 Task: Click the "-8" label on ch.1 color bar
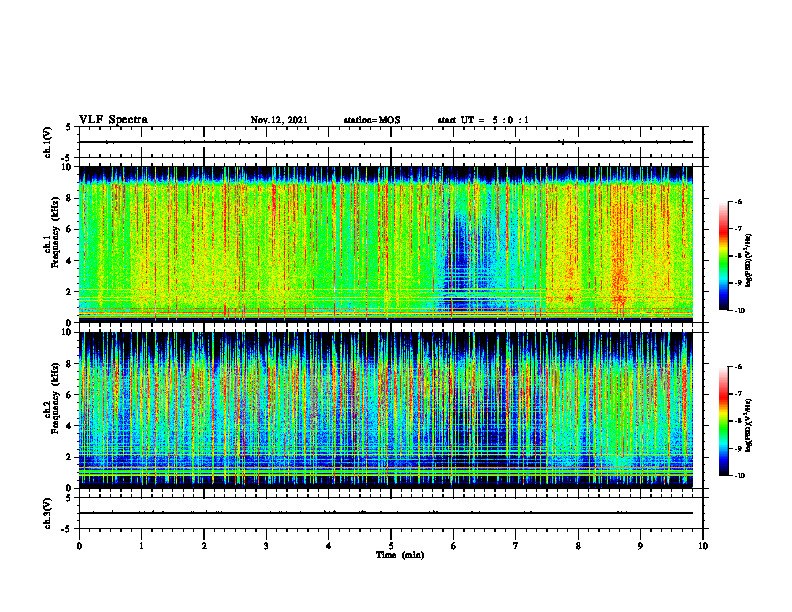738,256
